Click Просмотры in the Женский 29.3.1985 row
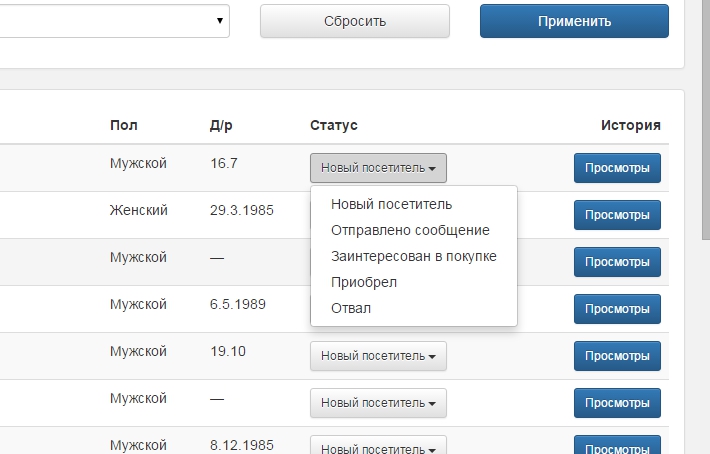Image resolution: width=710 pixels, height=454 pixels. [617, 215]
